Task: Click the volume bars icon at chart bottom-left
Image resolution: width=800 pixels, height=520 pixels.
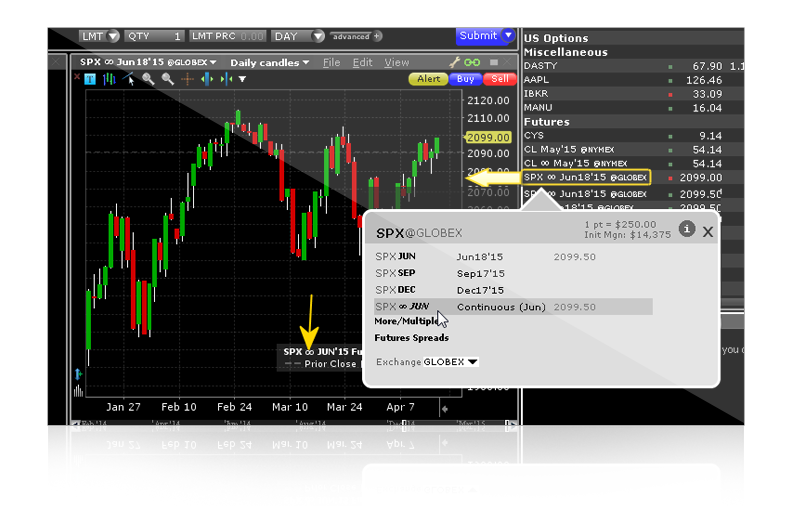Action: (x=78, y=391)
